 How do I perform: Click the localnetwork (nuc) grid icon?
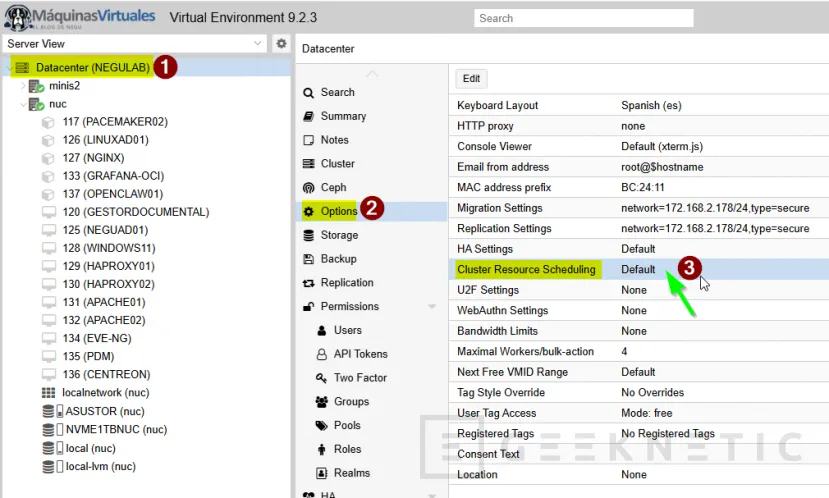48,392
